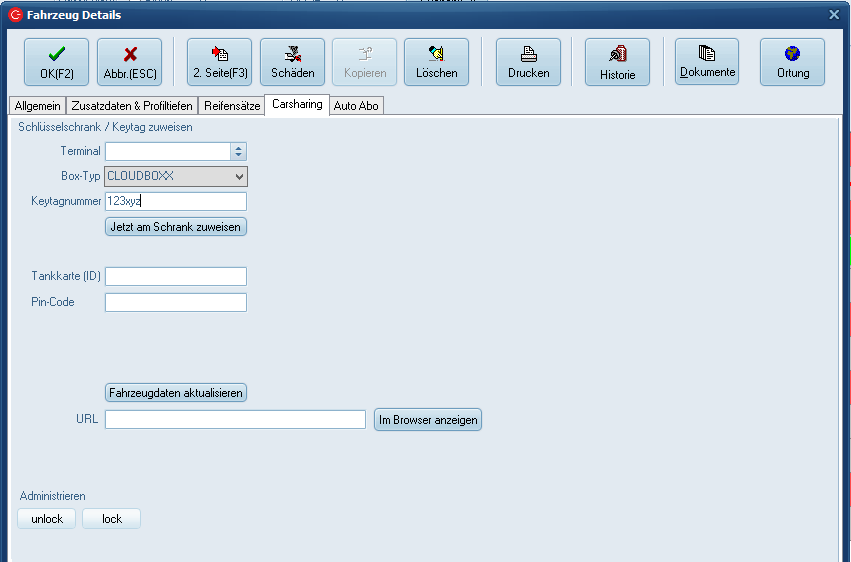This screenshot has width=851, height=562.
Task: Open Zusatzdaten & Profiltiefen tab
Action: tap(132, 106)
